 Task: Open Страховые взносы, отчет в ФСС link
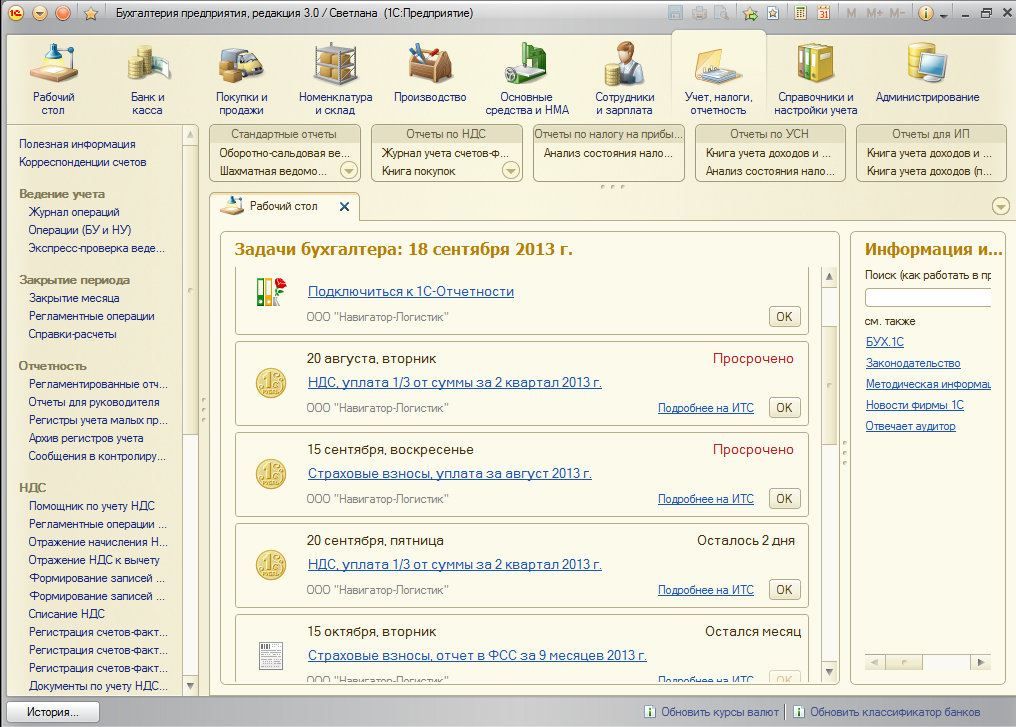[477, 656]
